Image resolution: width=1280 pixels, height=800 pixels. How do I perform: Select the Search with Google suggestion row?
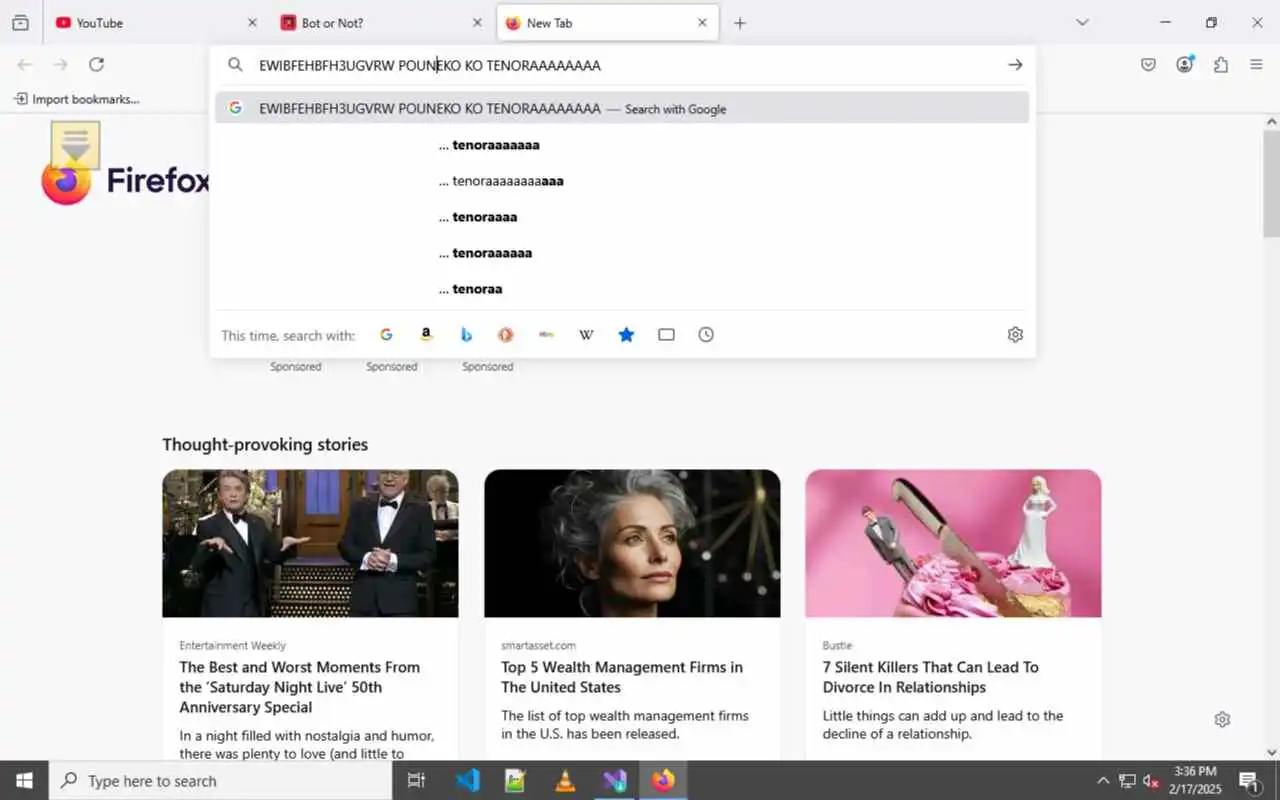click(622, 108)
